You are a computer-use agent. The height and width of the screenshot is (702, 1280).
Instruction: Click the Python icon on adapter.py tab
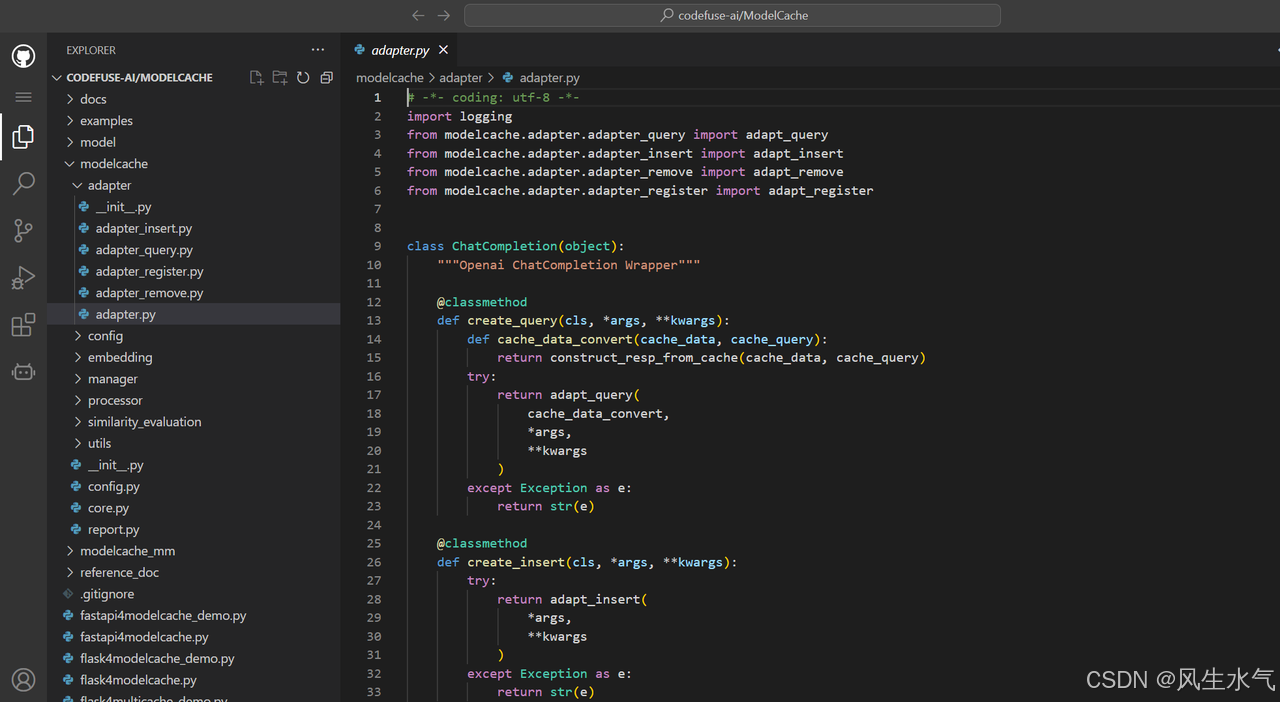[x=360, y=49]
